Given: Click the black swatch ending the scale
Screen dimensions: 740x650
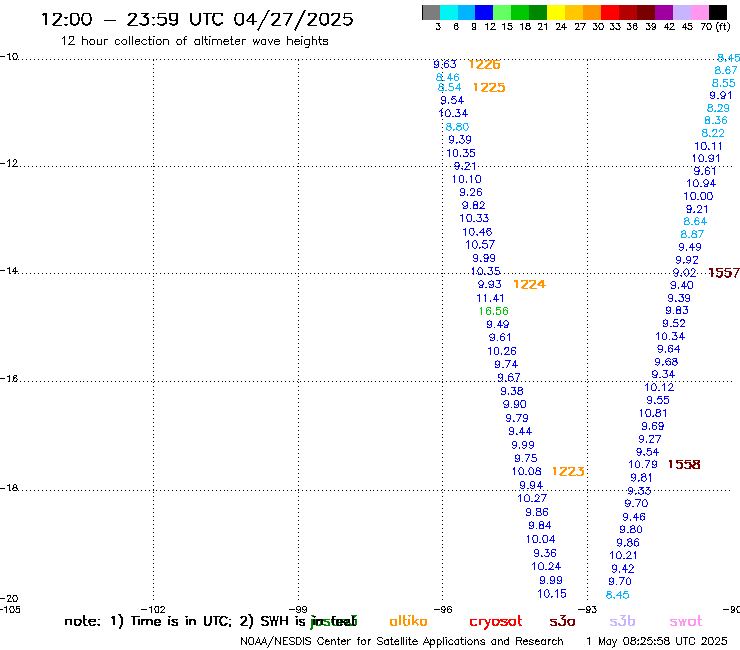Looking at the screenshot, I should click(x=717, y=12).
